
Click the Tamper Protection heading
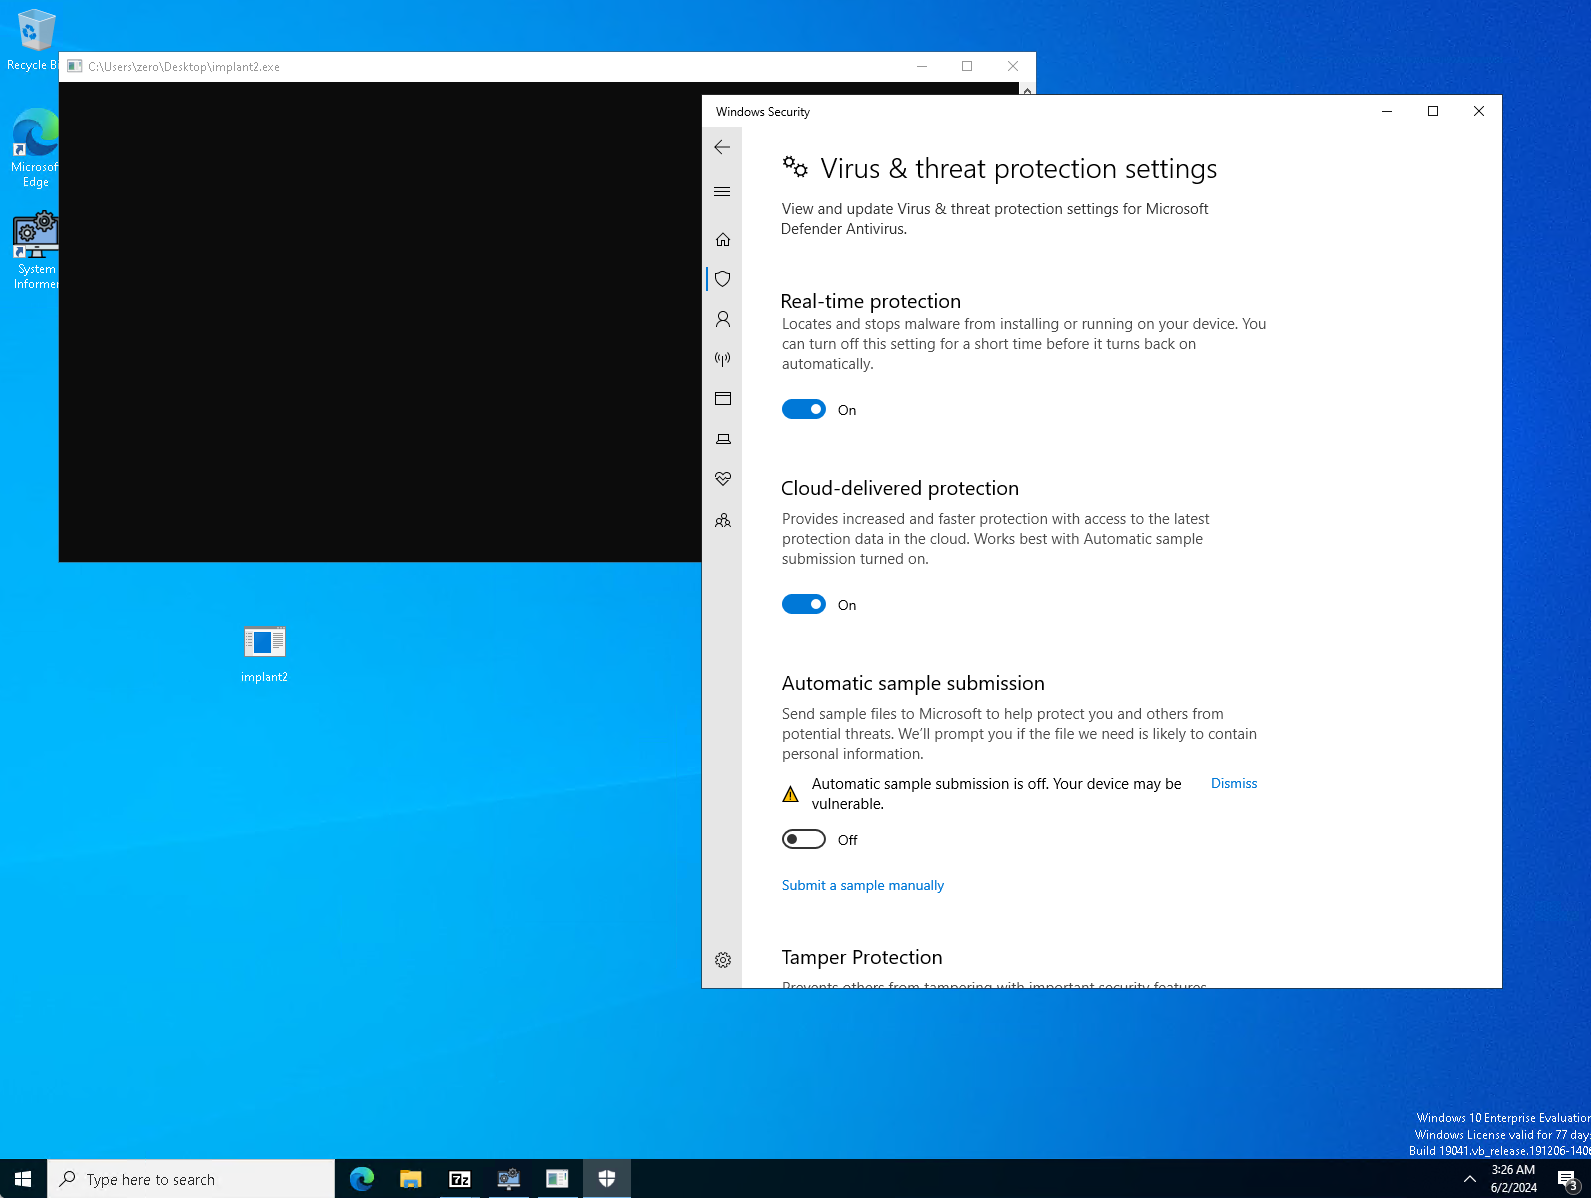862,957
